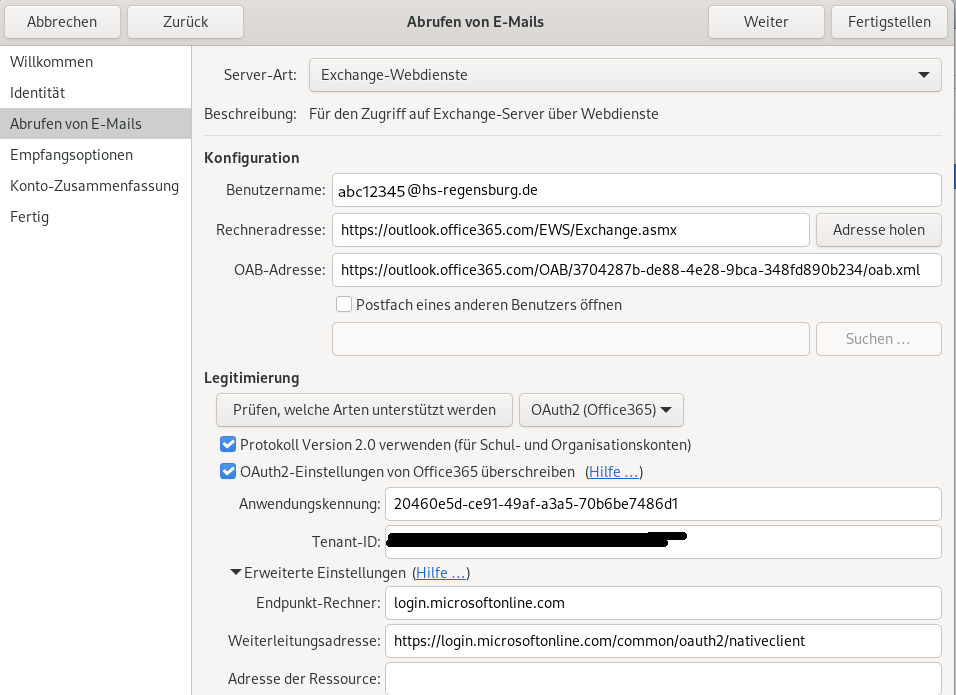Viewport: 956px width, 695px height.
Task: Go to the Identität step
Action: pyautogui.click(x=37, y=93)
